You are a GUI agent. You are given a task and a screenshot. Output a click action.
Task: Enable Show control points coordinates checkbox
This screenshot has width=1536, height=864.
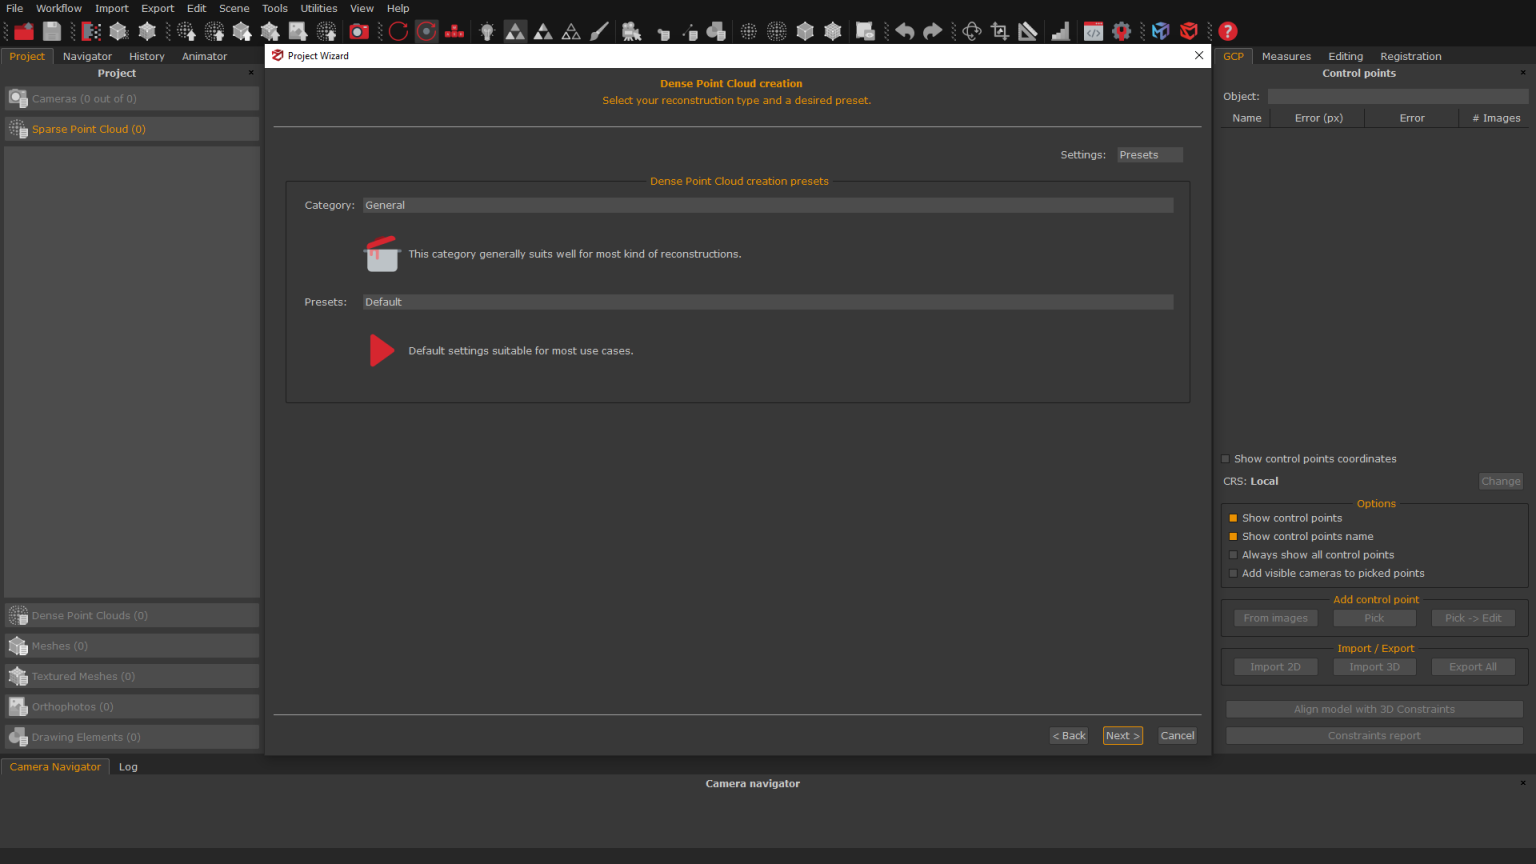[x=1225, y=459]
